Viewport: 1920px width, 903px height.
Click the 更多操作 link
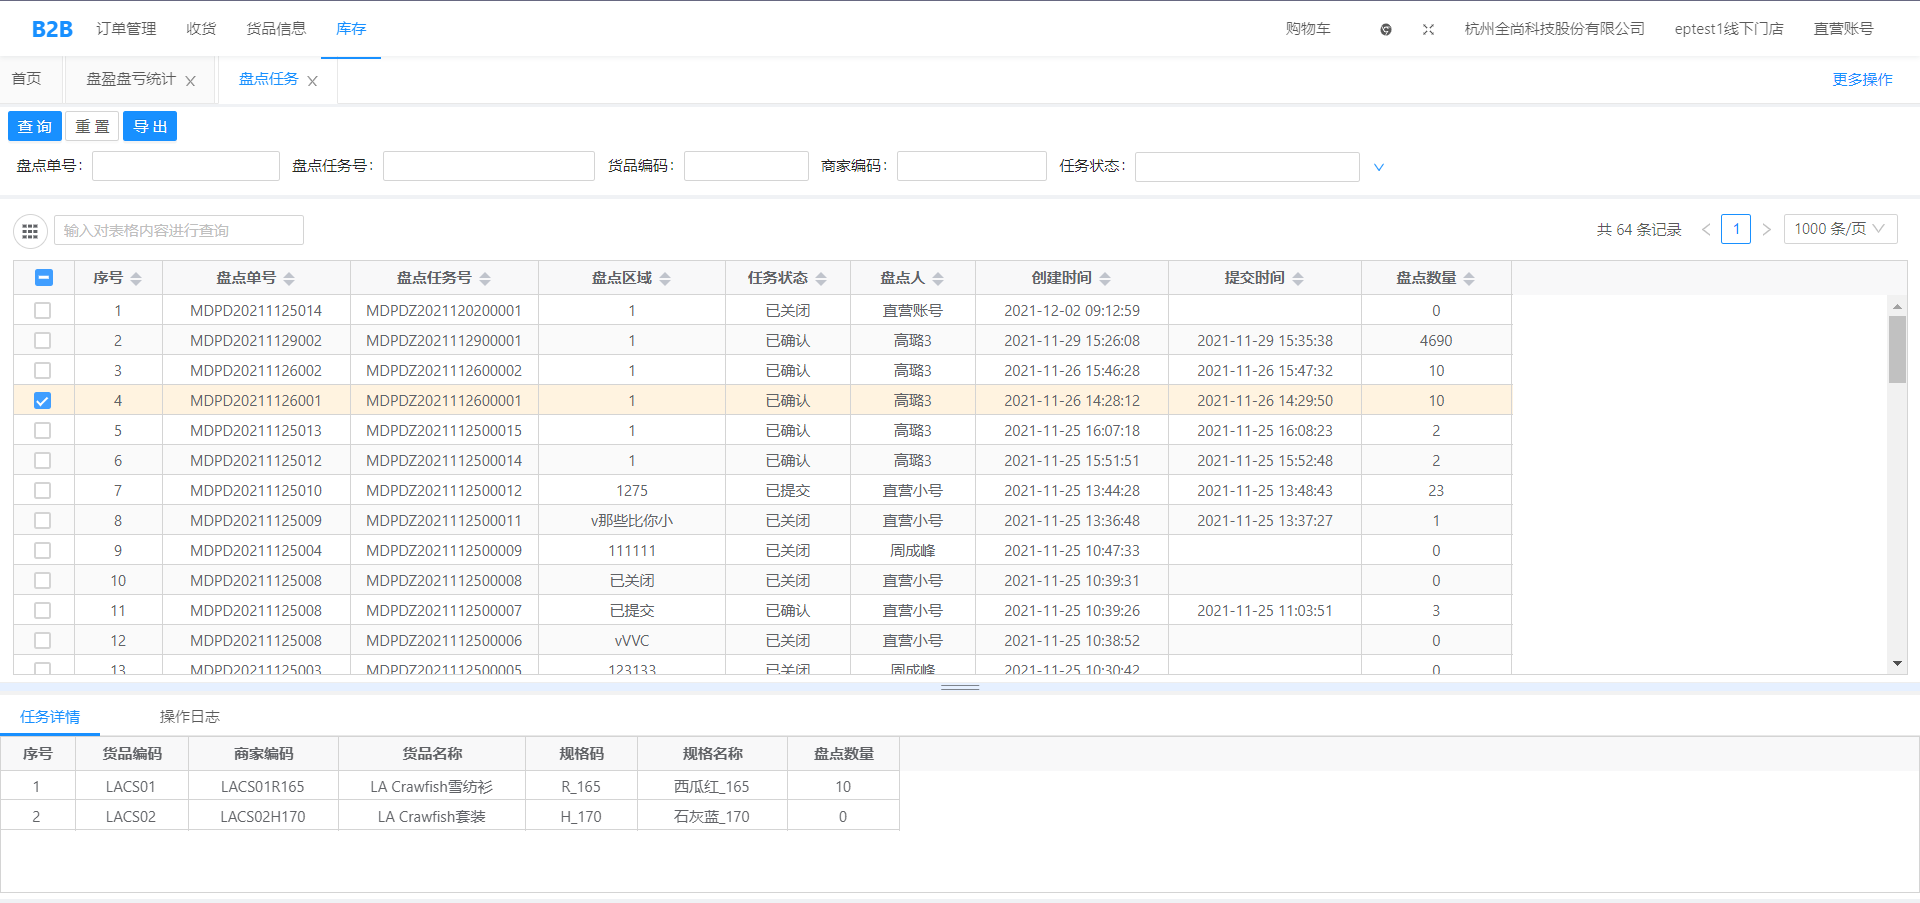point(1861,80)
